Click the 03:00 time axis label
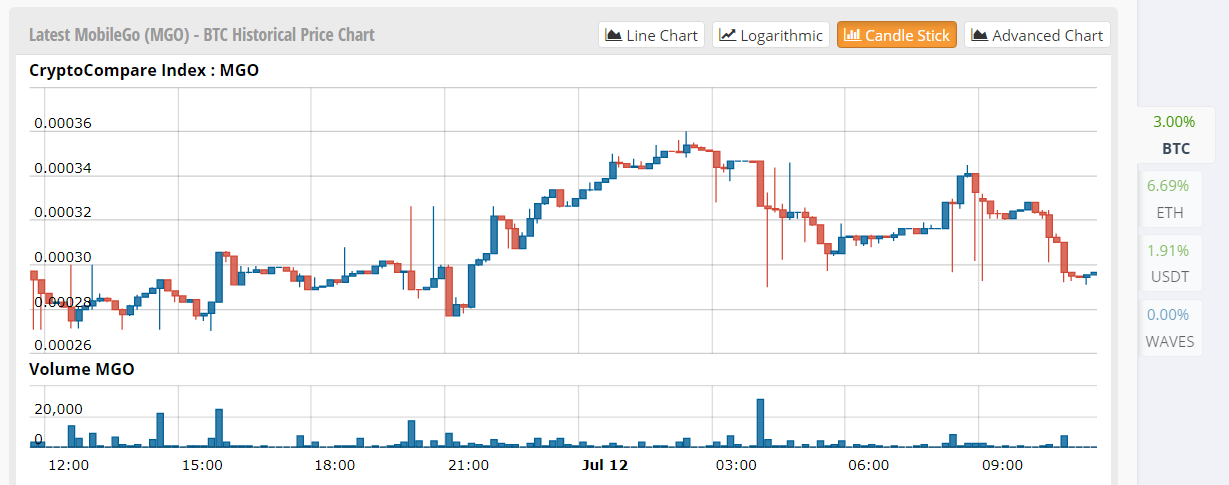The height and width of the screenshot is (485, 1229). pos(735,465)
